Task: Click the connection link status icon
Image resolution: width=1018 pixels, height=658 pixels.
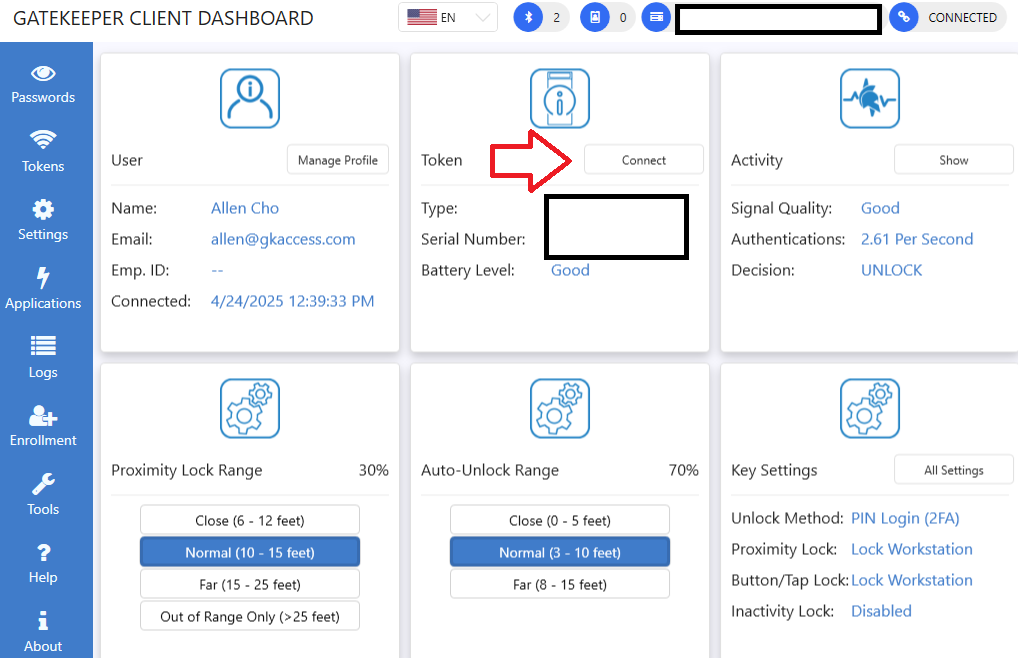Action: pos(903,17)
